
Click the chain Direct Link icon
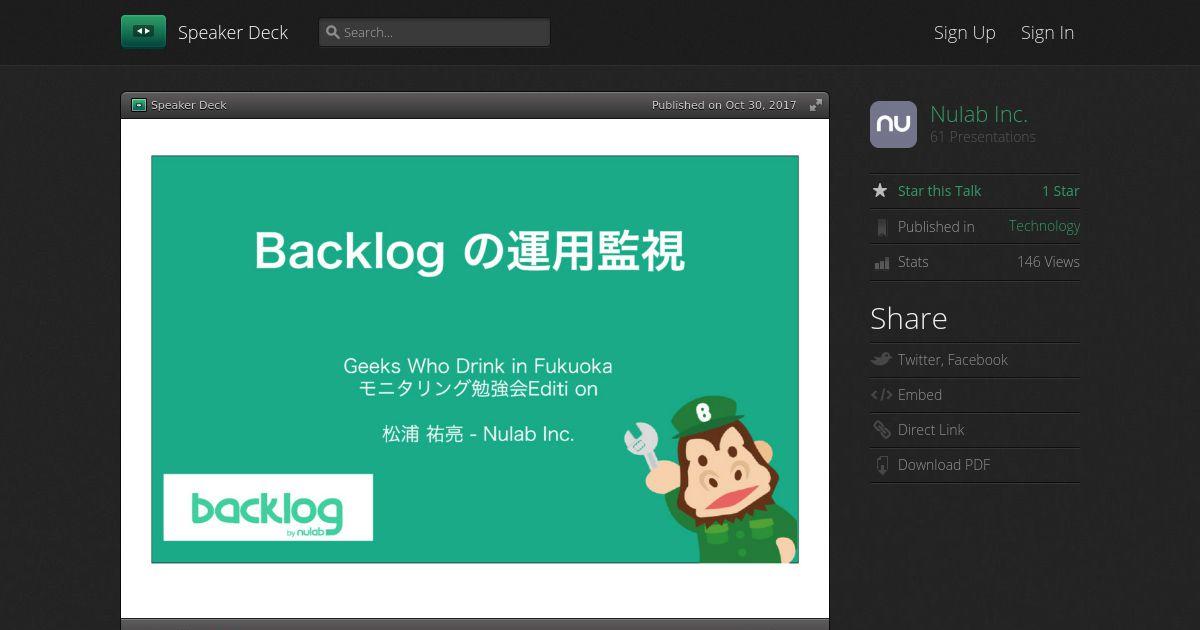pyautogui.click(x=881, y=430)
